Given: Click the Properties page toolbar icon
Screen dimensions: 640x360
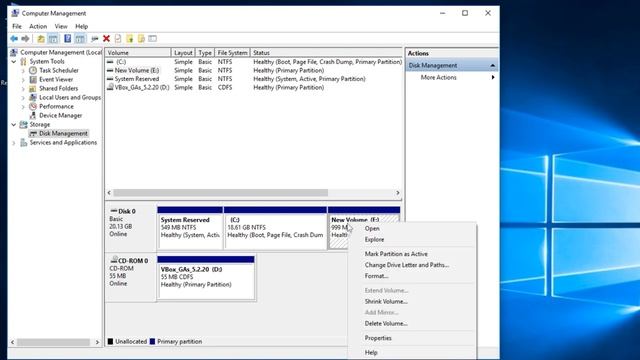Looking at the screenshot, I should [118, 39].
